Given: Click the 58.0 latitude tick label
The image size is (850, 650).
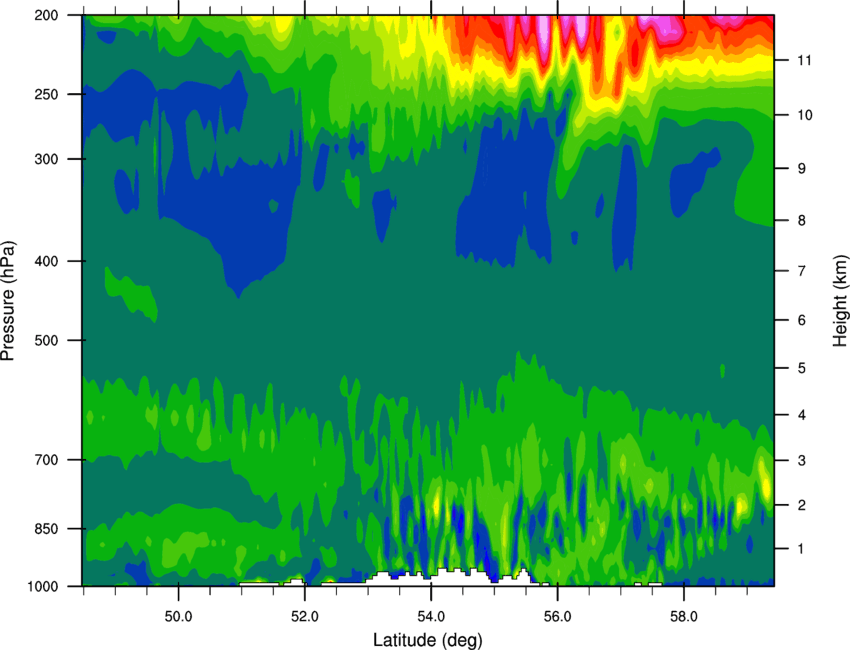Looking at the screenshot, I should [684, 617].
